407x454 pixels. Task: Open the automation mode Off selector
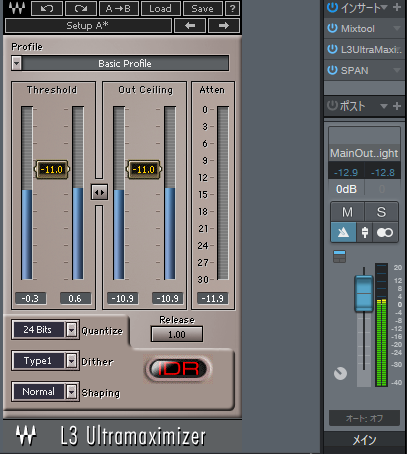click(x=364, y=418)
